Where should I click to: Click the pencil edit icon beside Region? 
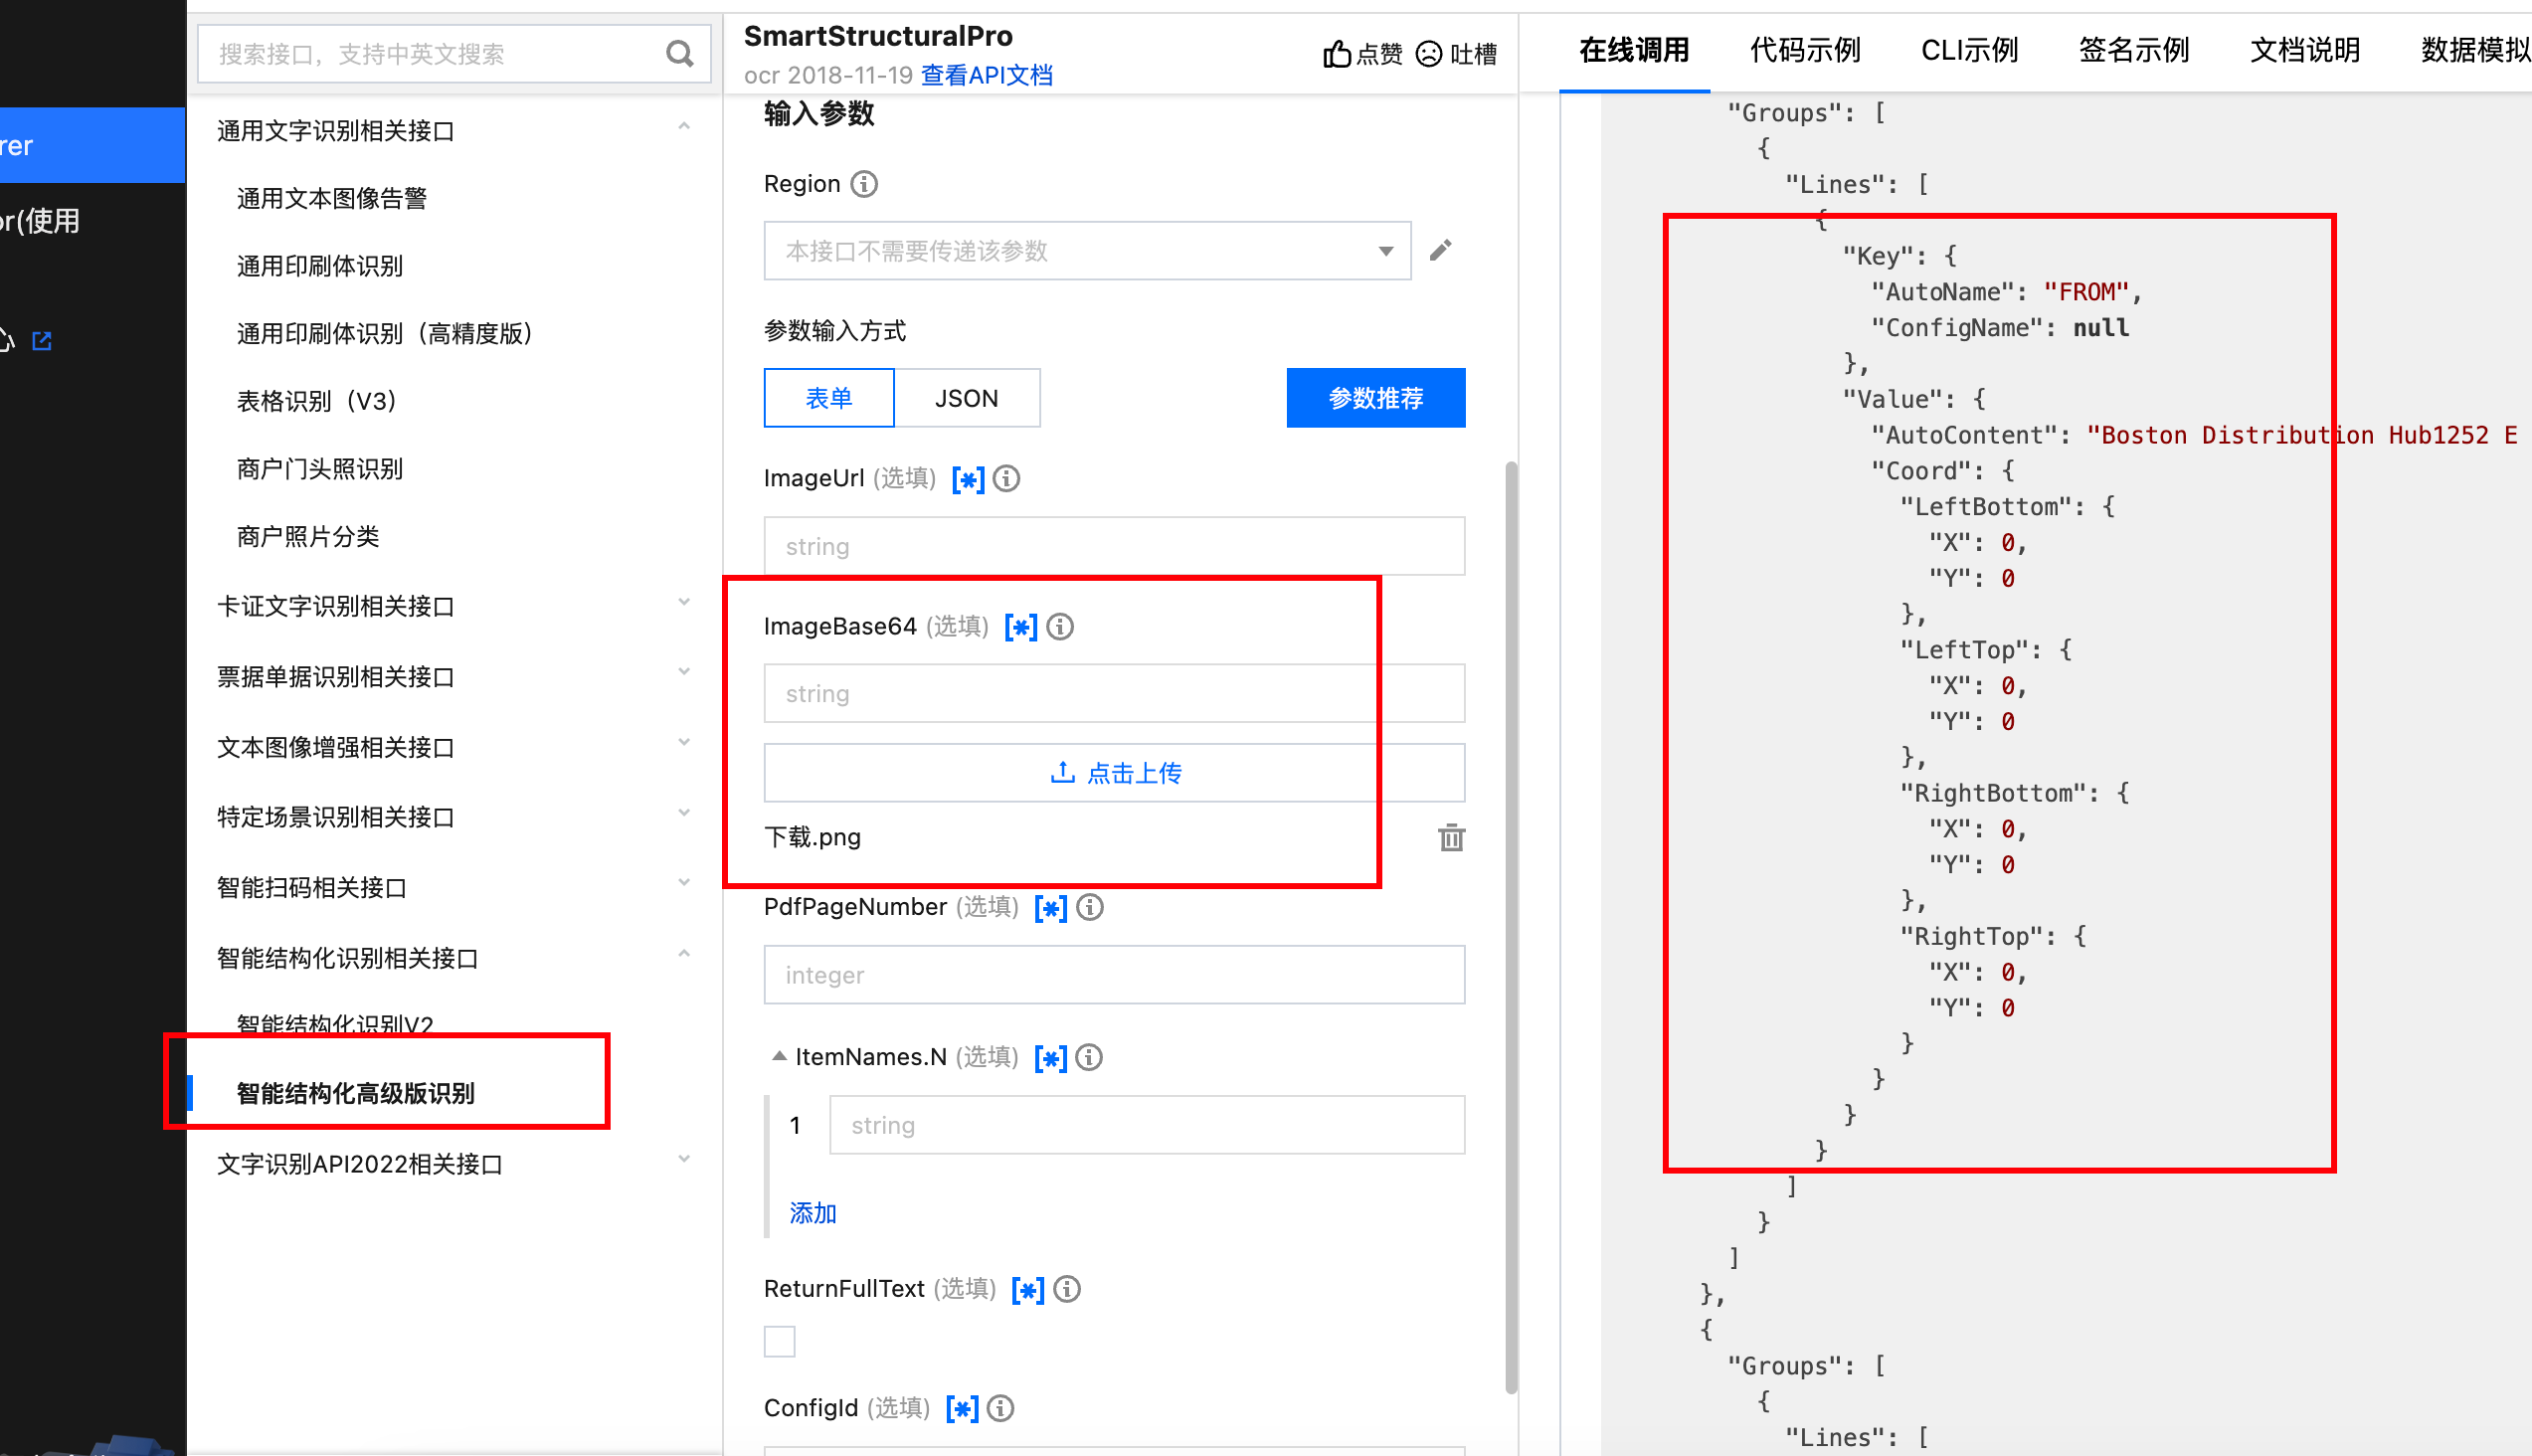pos(1440,250)
